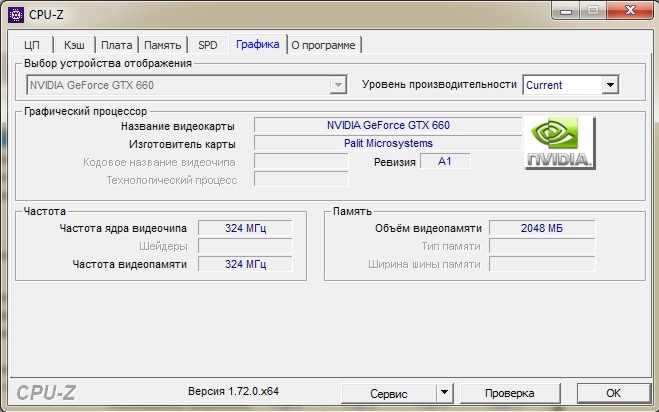This screenshot has width=659, height=412.
Task: Click the Объём видеопамяти label
Action: click(x=428, y=228)
